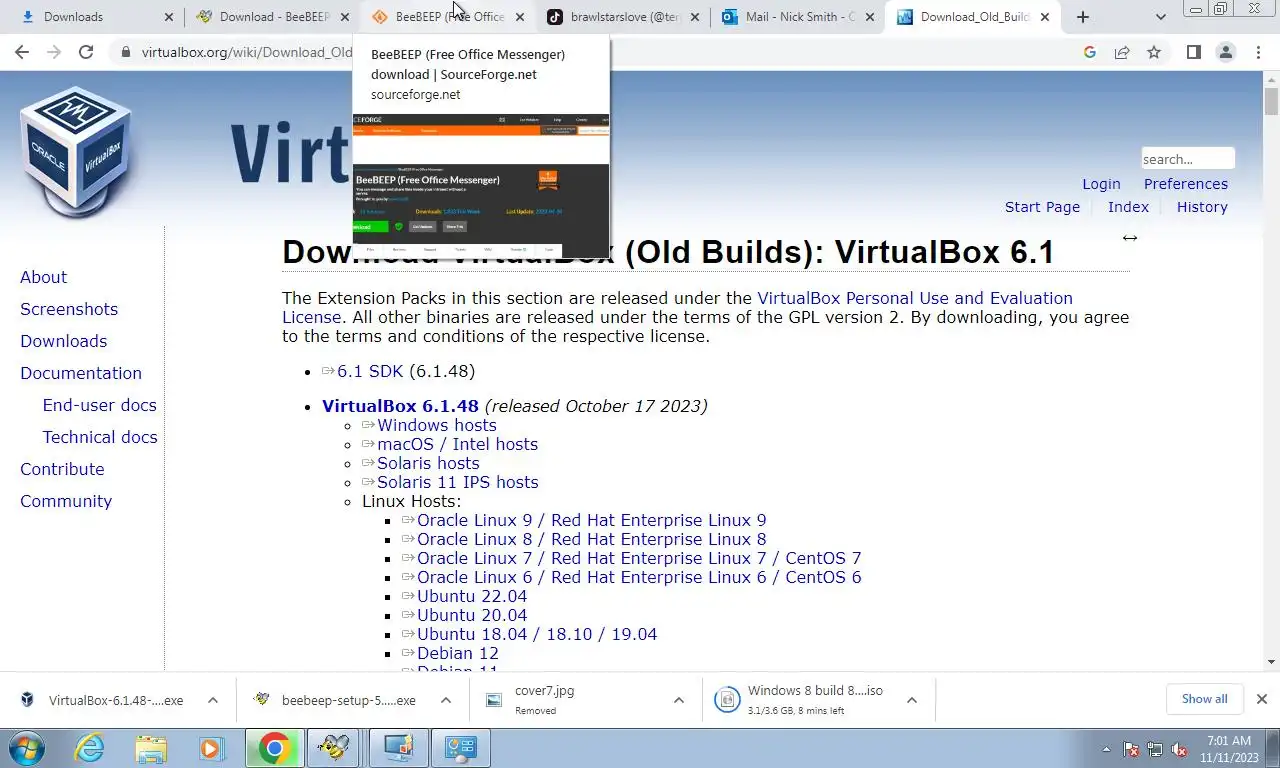Open the Chrome side panel

tap(1193, 52)
